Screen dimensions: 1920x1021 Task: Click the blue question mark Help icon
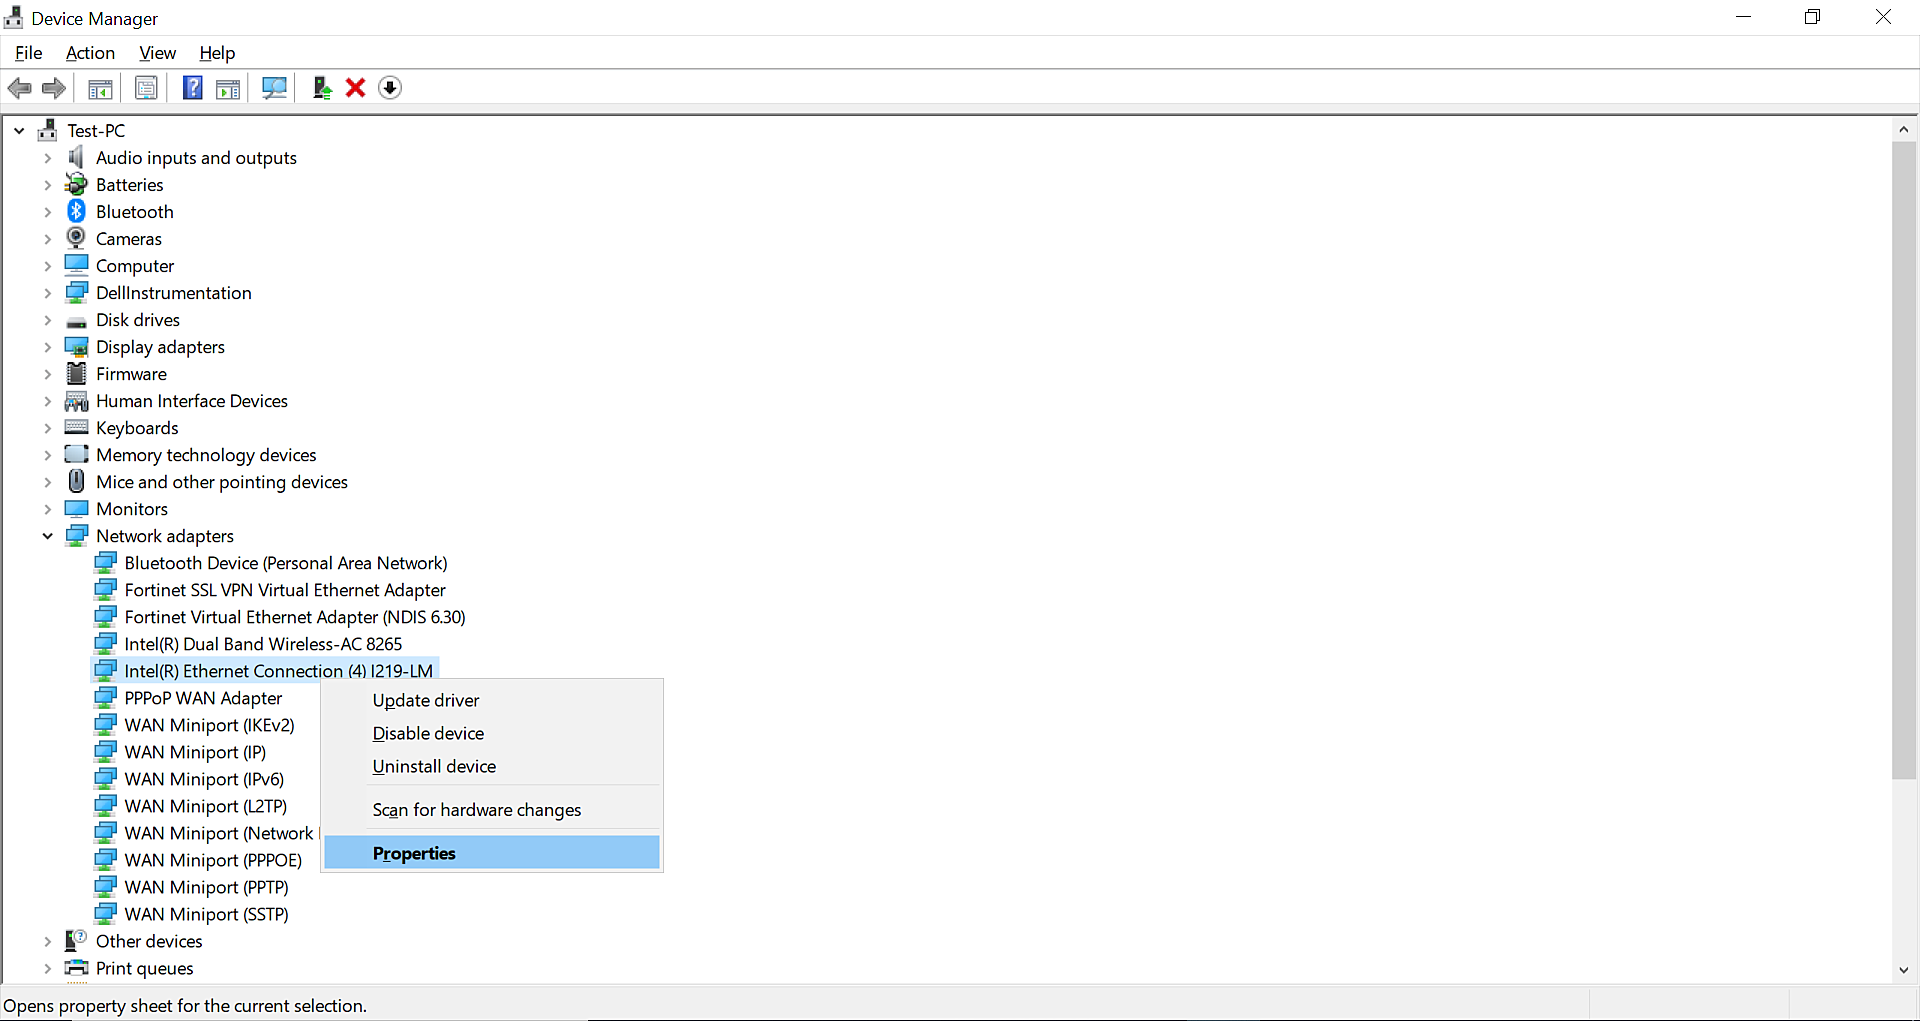(193, 88)
